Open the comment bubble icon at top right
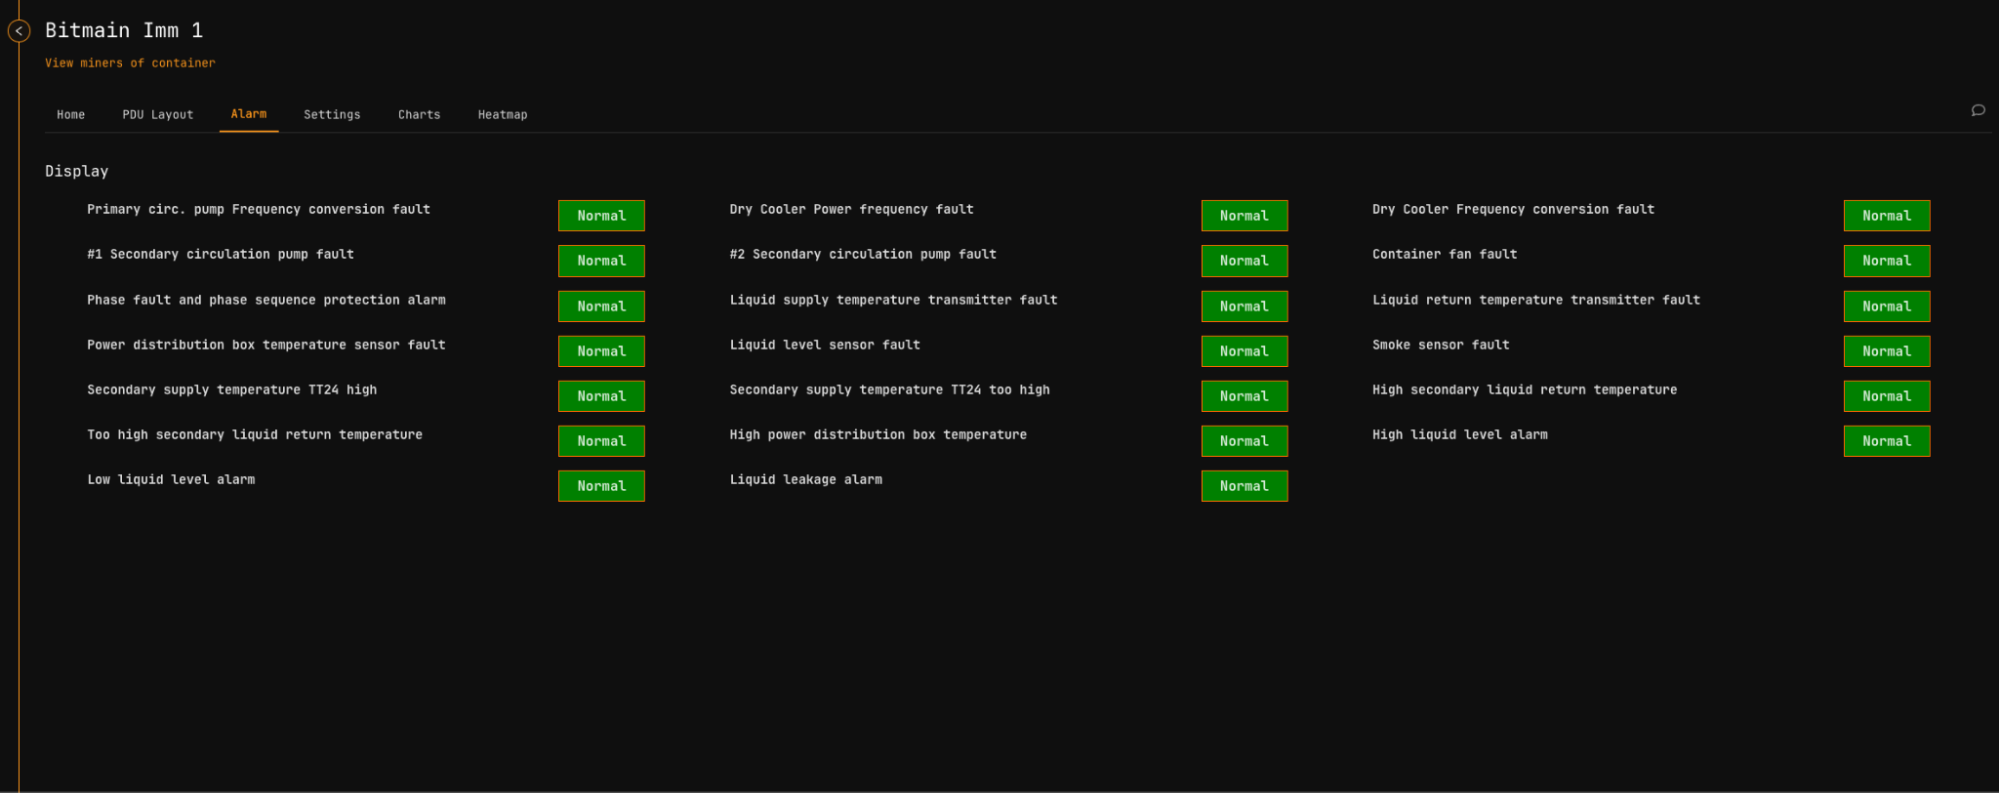The width and height of the screenshot is (1999, 793). pos(1977,111)
